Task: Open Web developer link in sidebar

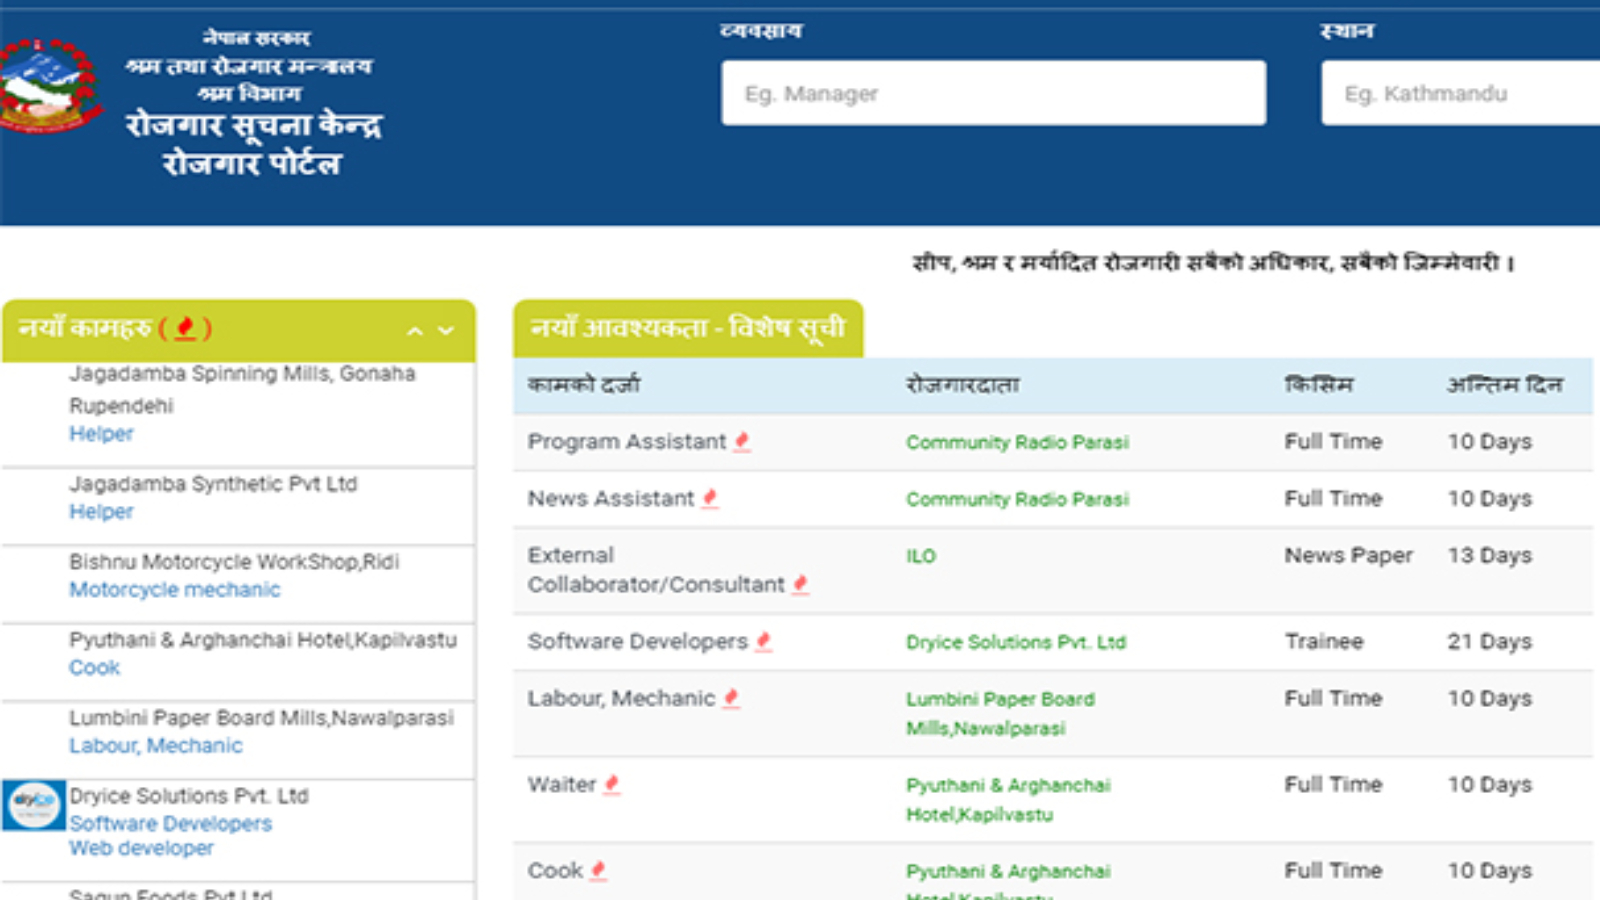Action: tap(141, 848)
